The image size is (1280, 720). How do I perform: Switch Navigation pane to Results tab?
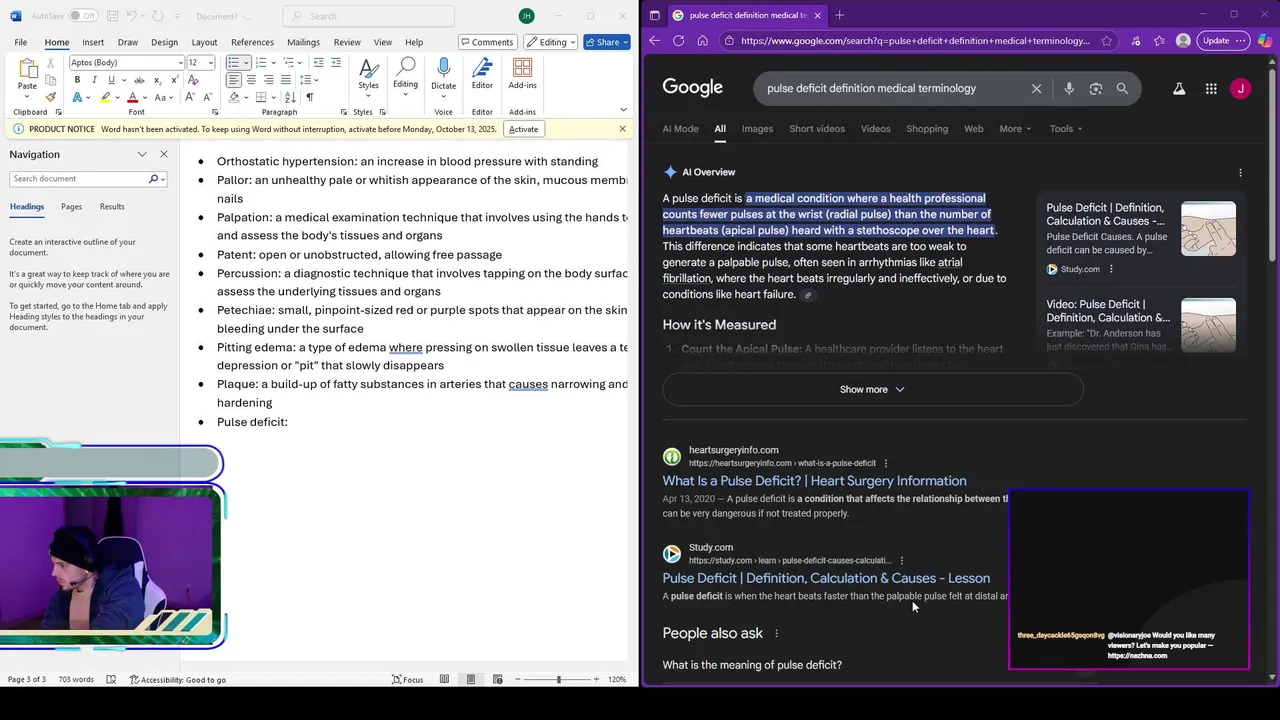coord(112,207)
